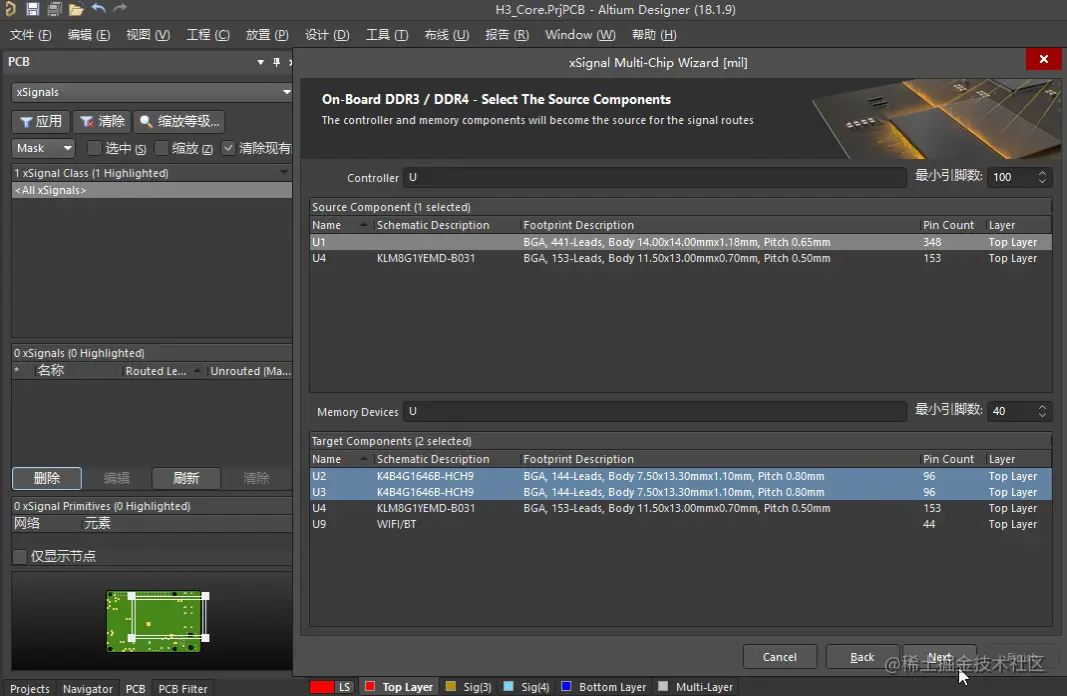Sort Target Components by Layer header
This screenshot has height=696, width=1067.
[x=1018, y=459]
